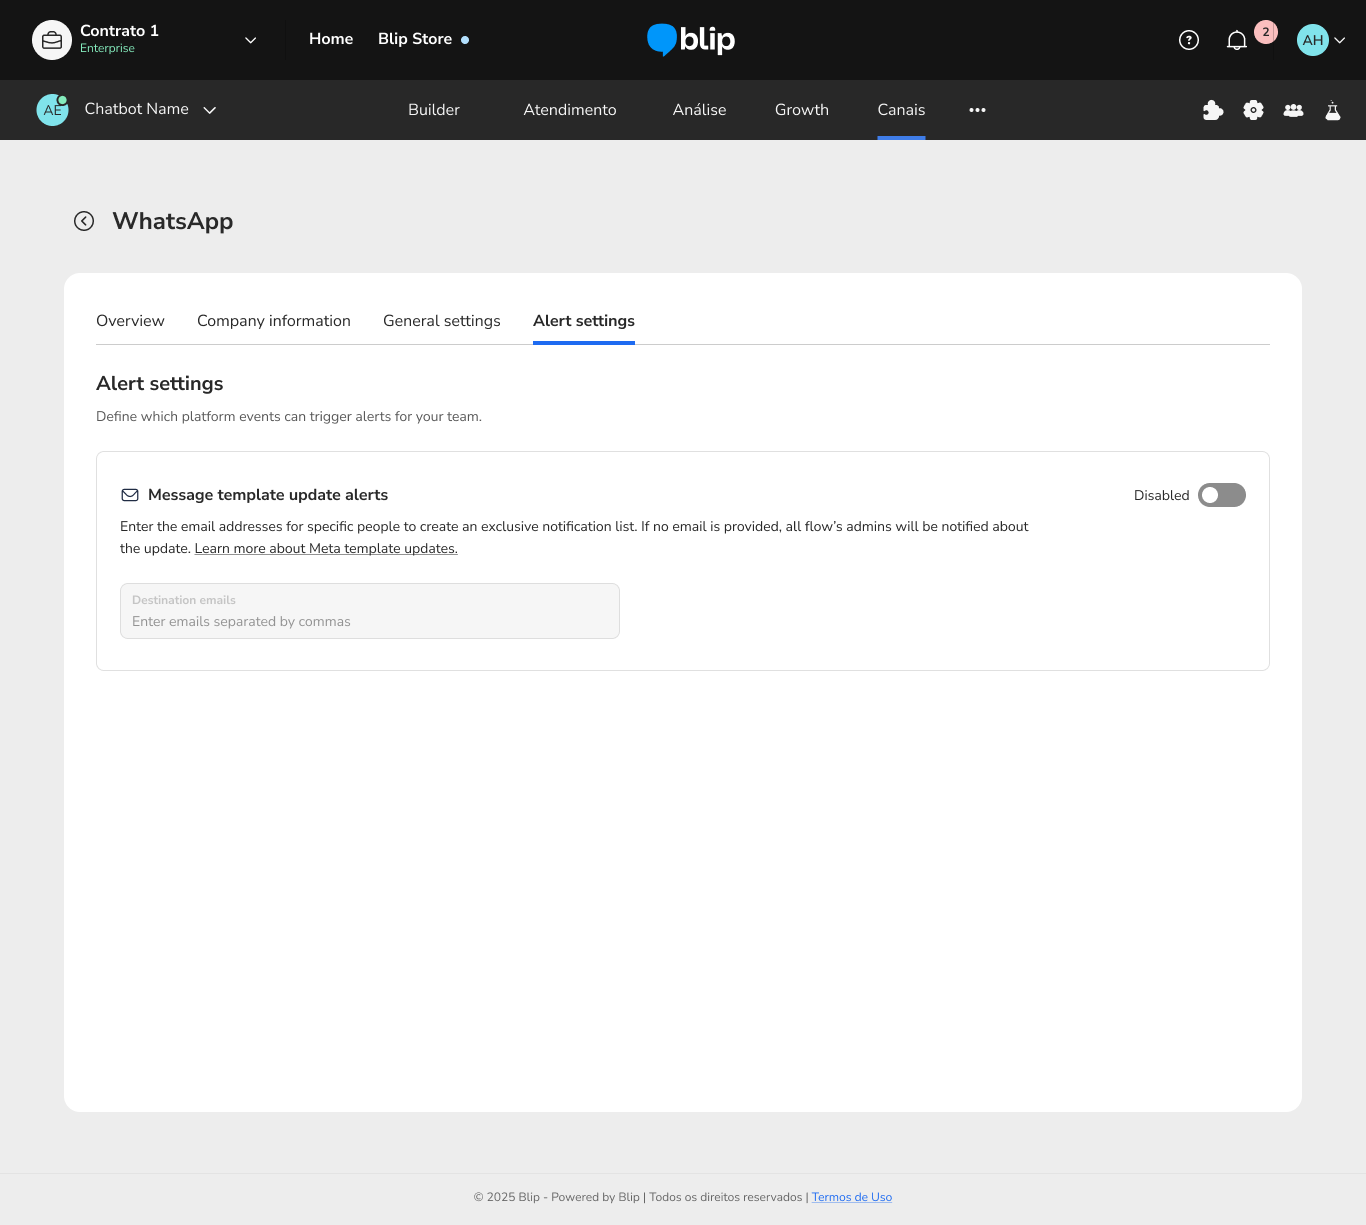The image size is (1366, 1225).
Task: Open the help question mark icon
Action: [1188, 40]
